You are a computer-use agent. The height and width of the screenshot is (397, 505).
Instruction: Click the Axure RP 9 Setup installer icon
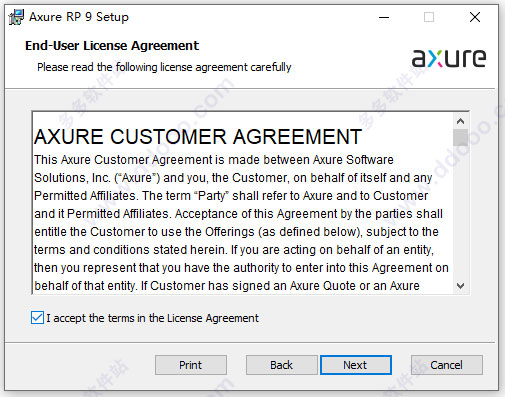(x=16, y=17)
